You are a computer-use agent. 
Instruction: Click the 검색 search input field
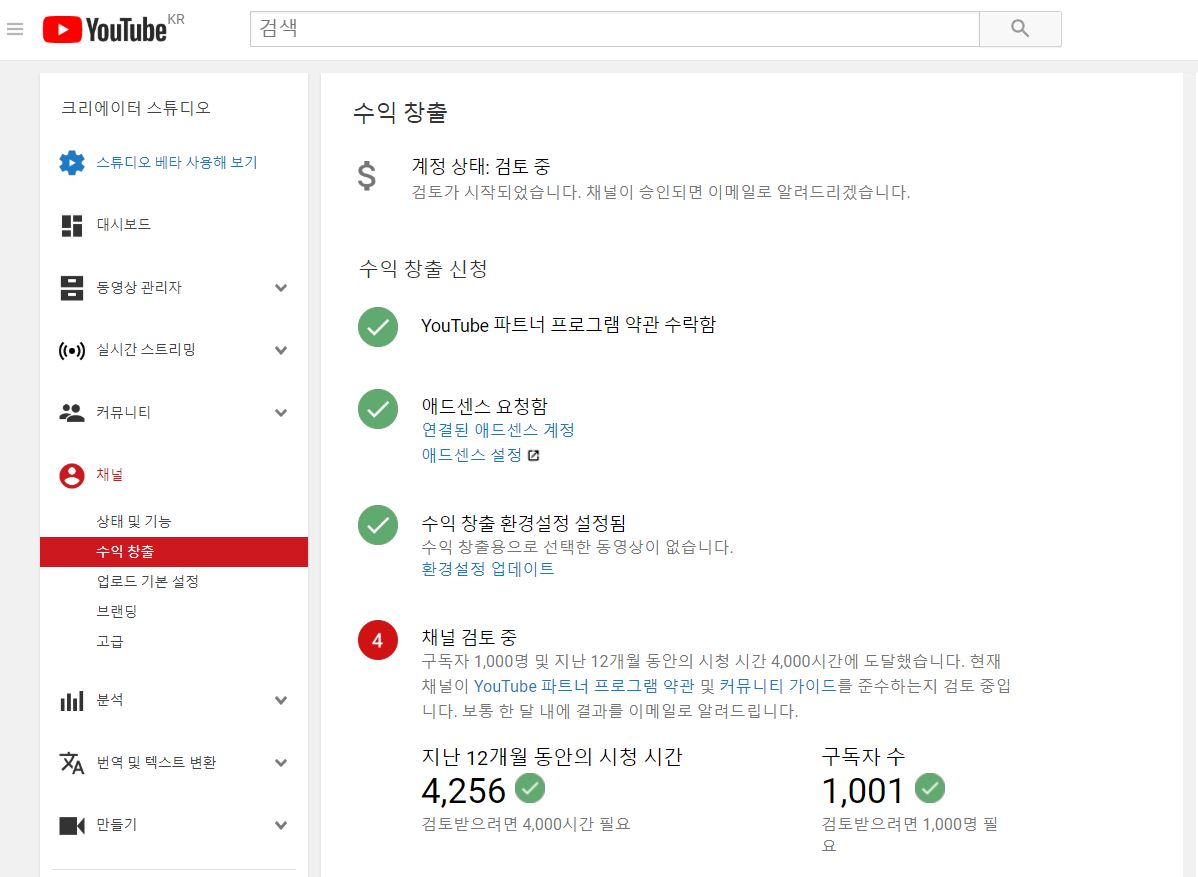(x=614, y=29)
